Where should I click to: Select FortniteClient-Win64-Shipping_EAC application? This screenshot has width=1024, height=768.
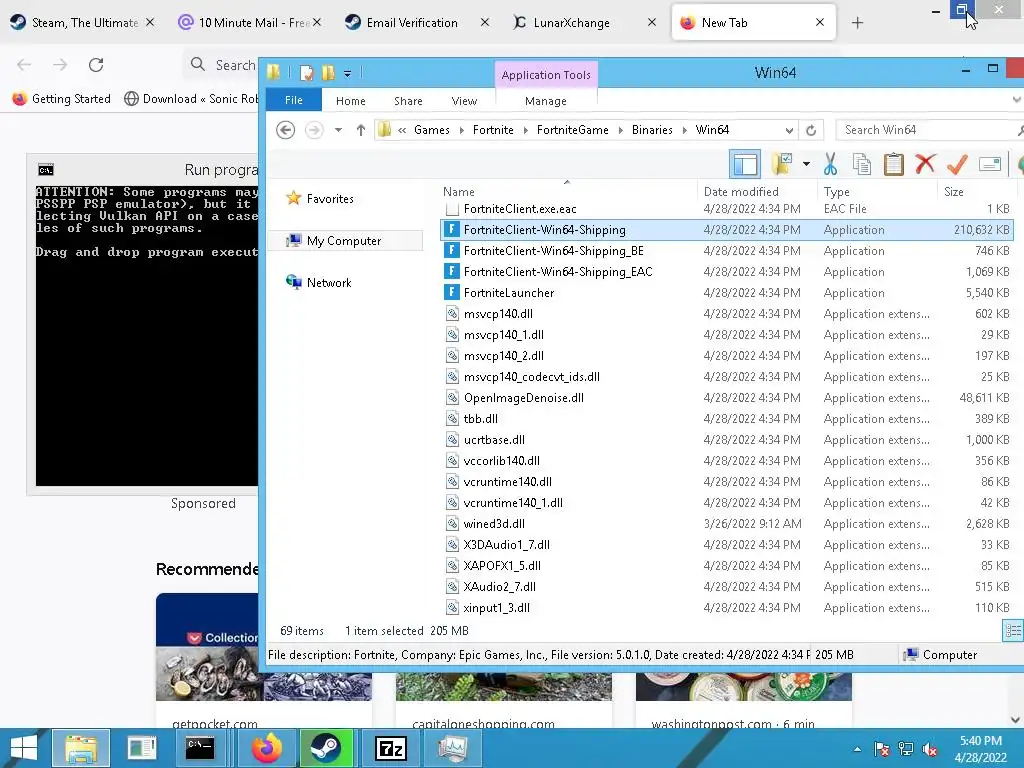pyautogui.click(x=558, y=272)
